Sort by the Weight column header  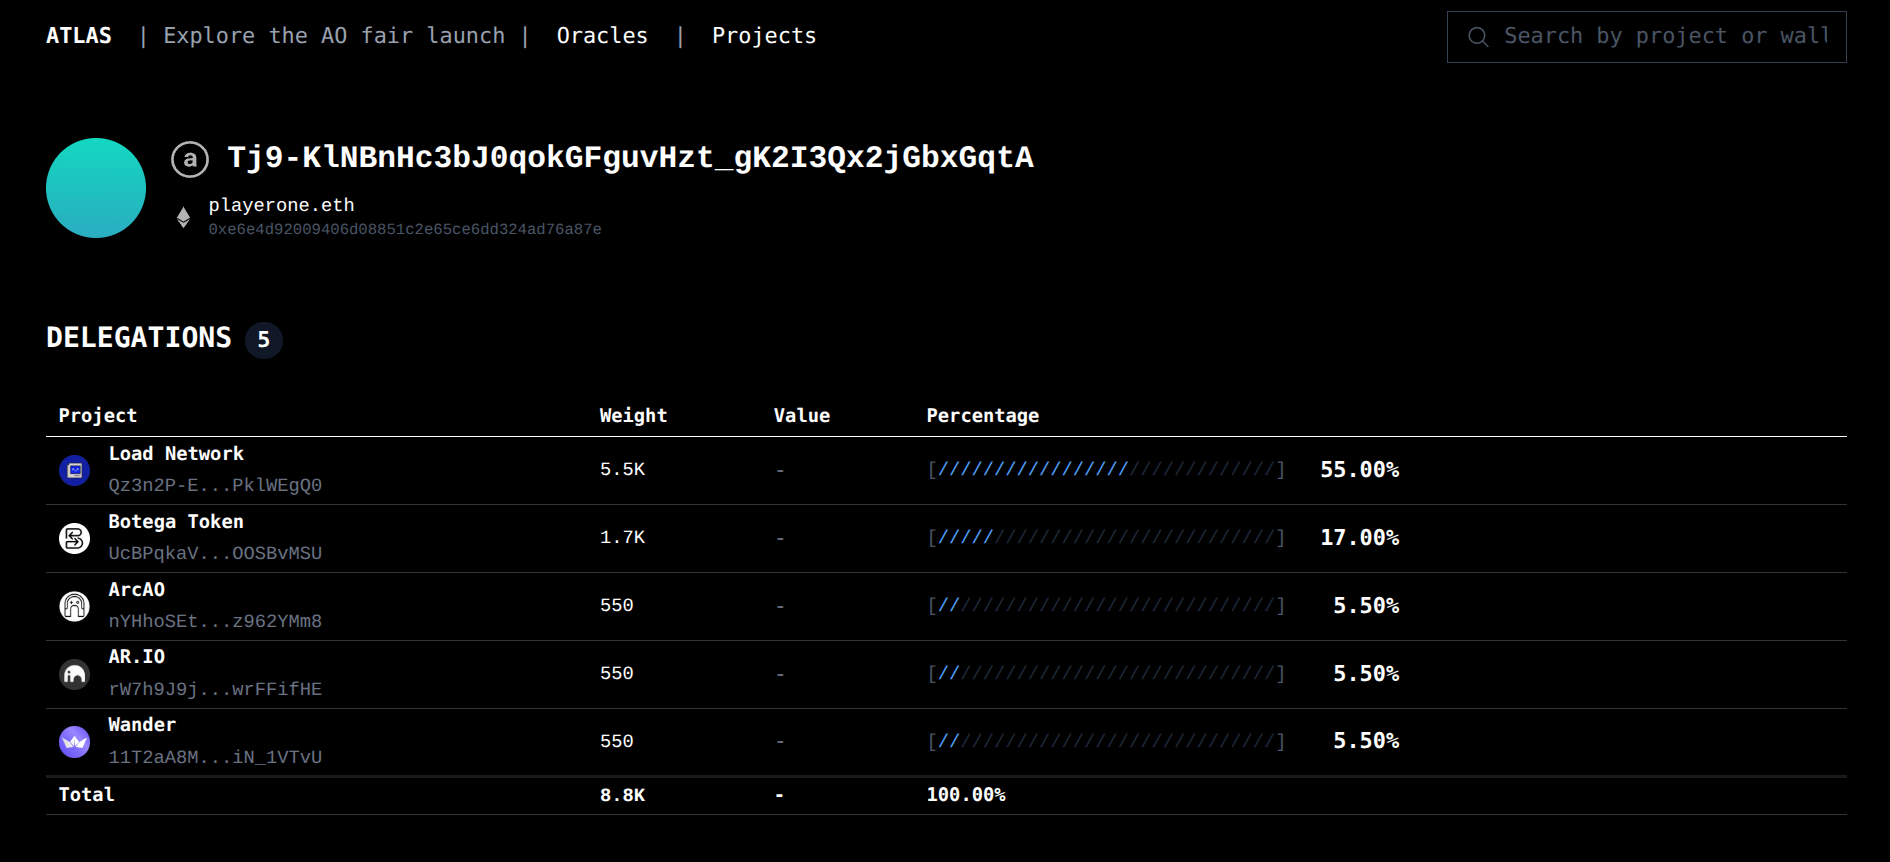633,416
